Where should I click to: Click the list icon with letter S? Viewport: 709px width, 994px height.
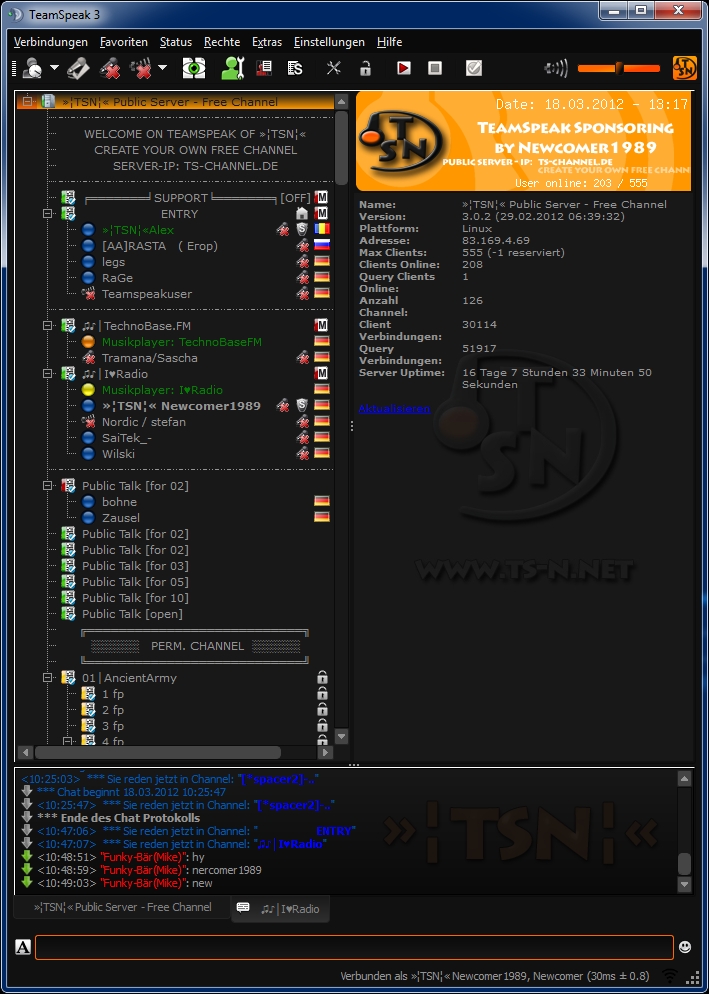pos(295,68)
